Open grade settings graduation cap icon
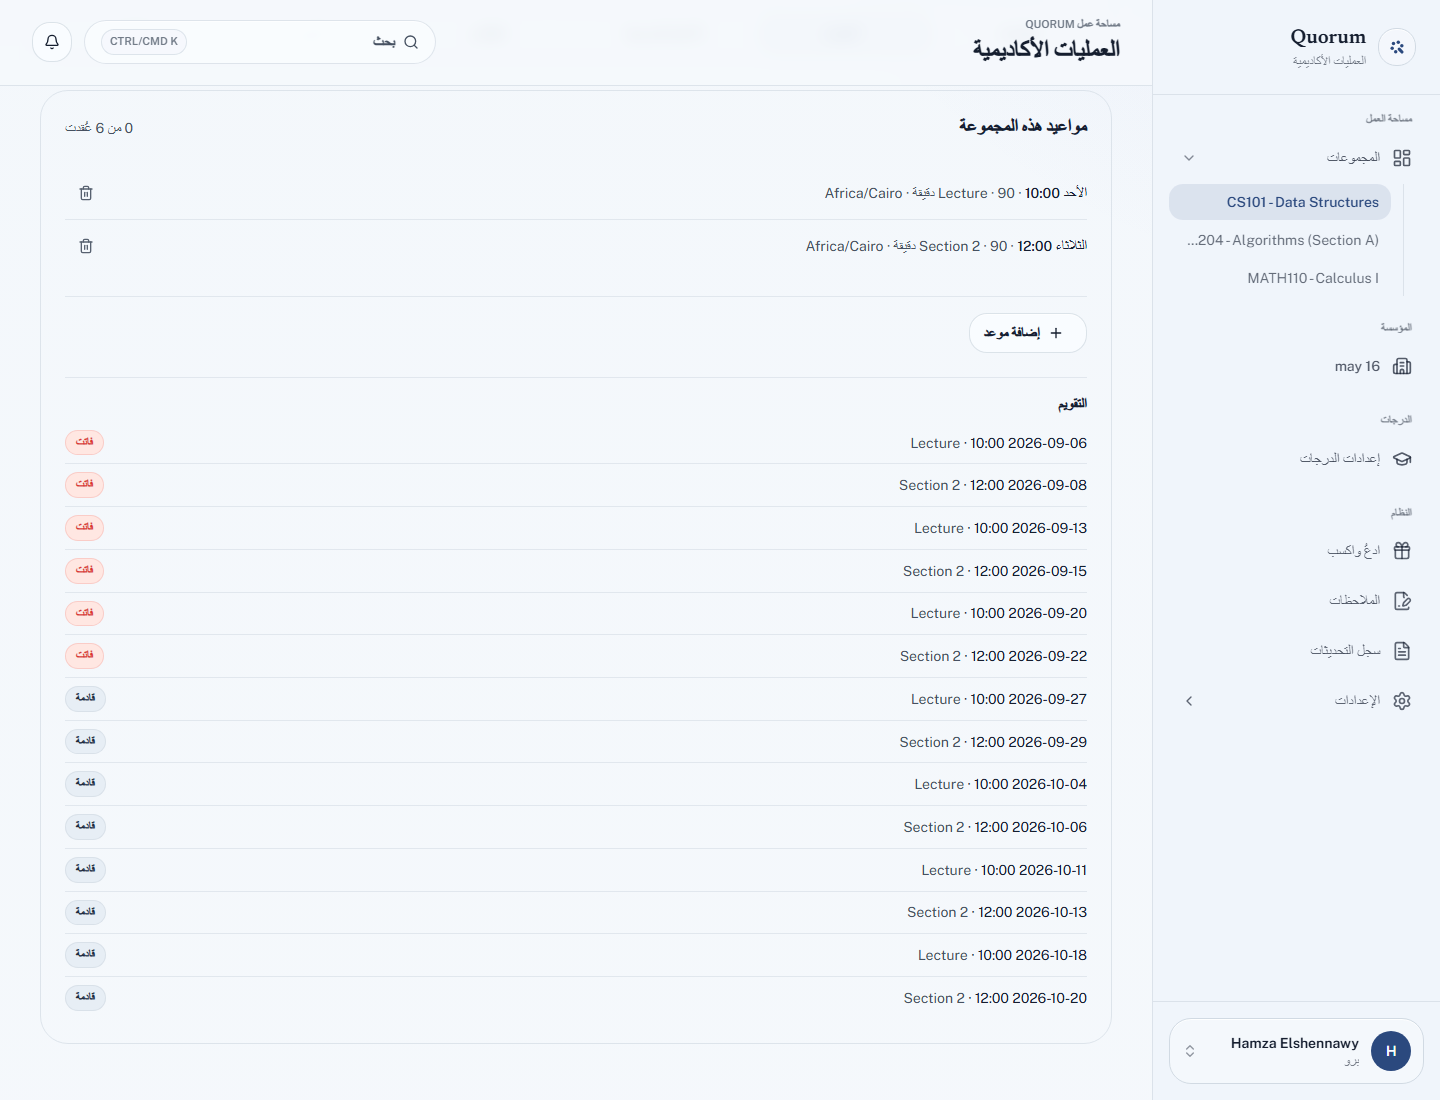This screenshot has height=1100, width=1440. pos(1402,459)
